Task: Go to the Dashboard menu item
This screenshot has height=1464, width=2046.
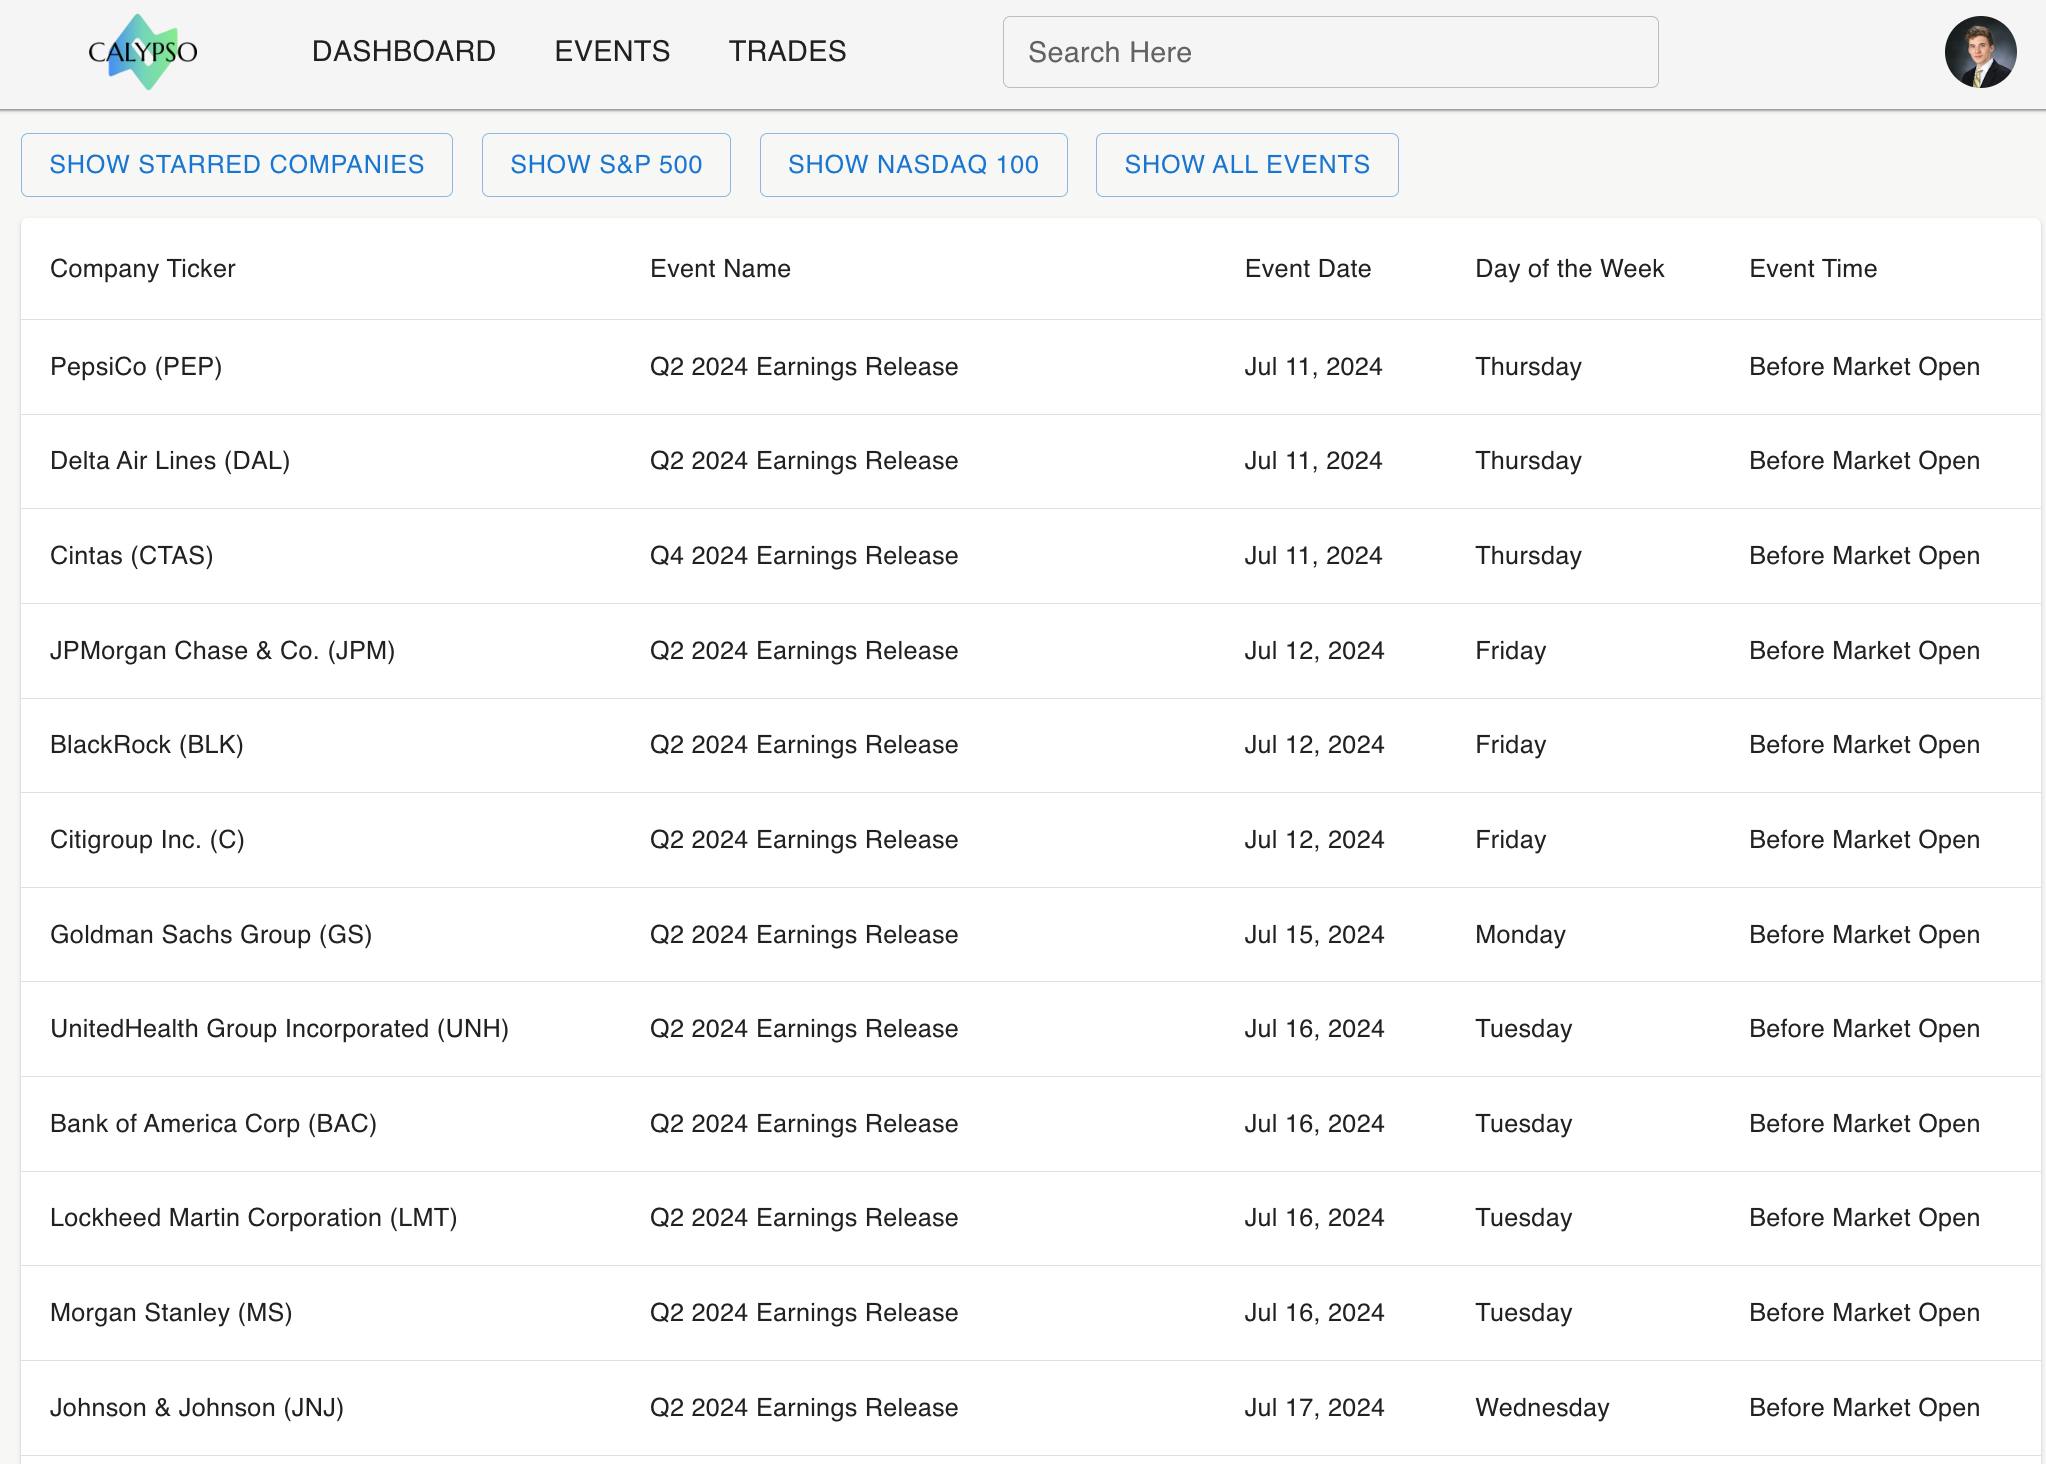Action: (404, 52)
